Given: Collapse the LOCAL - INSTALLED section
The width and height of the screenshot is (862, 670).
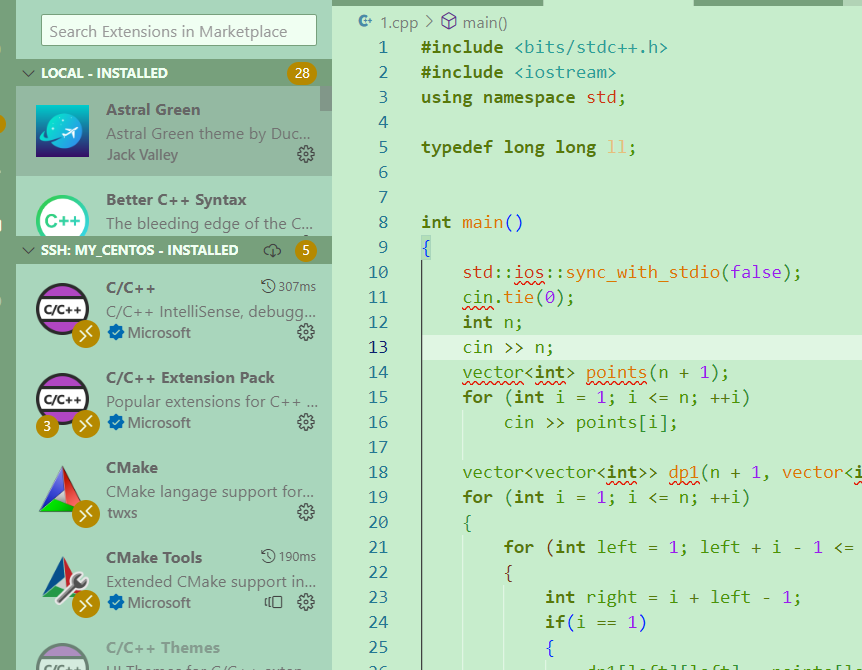Looking at the screenshot, I should (x=28, y=72).
